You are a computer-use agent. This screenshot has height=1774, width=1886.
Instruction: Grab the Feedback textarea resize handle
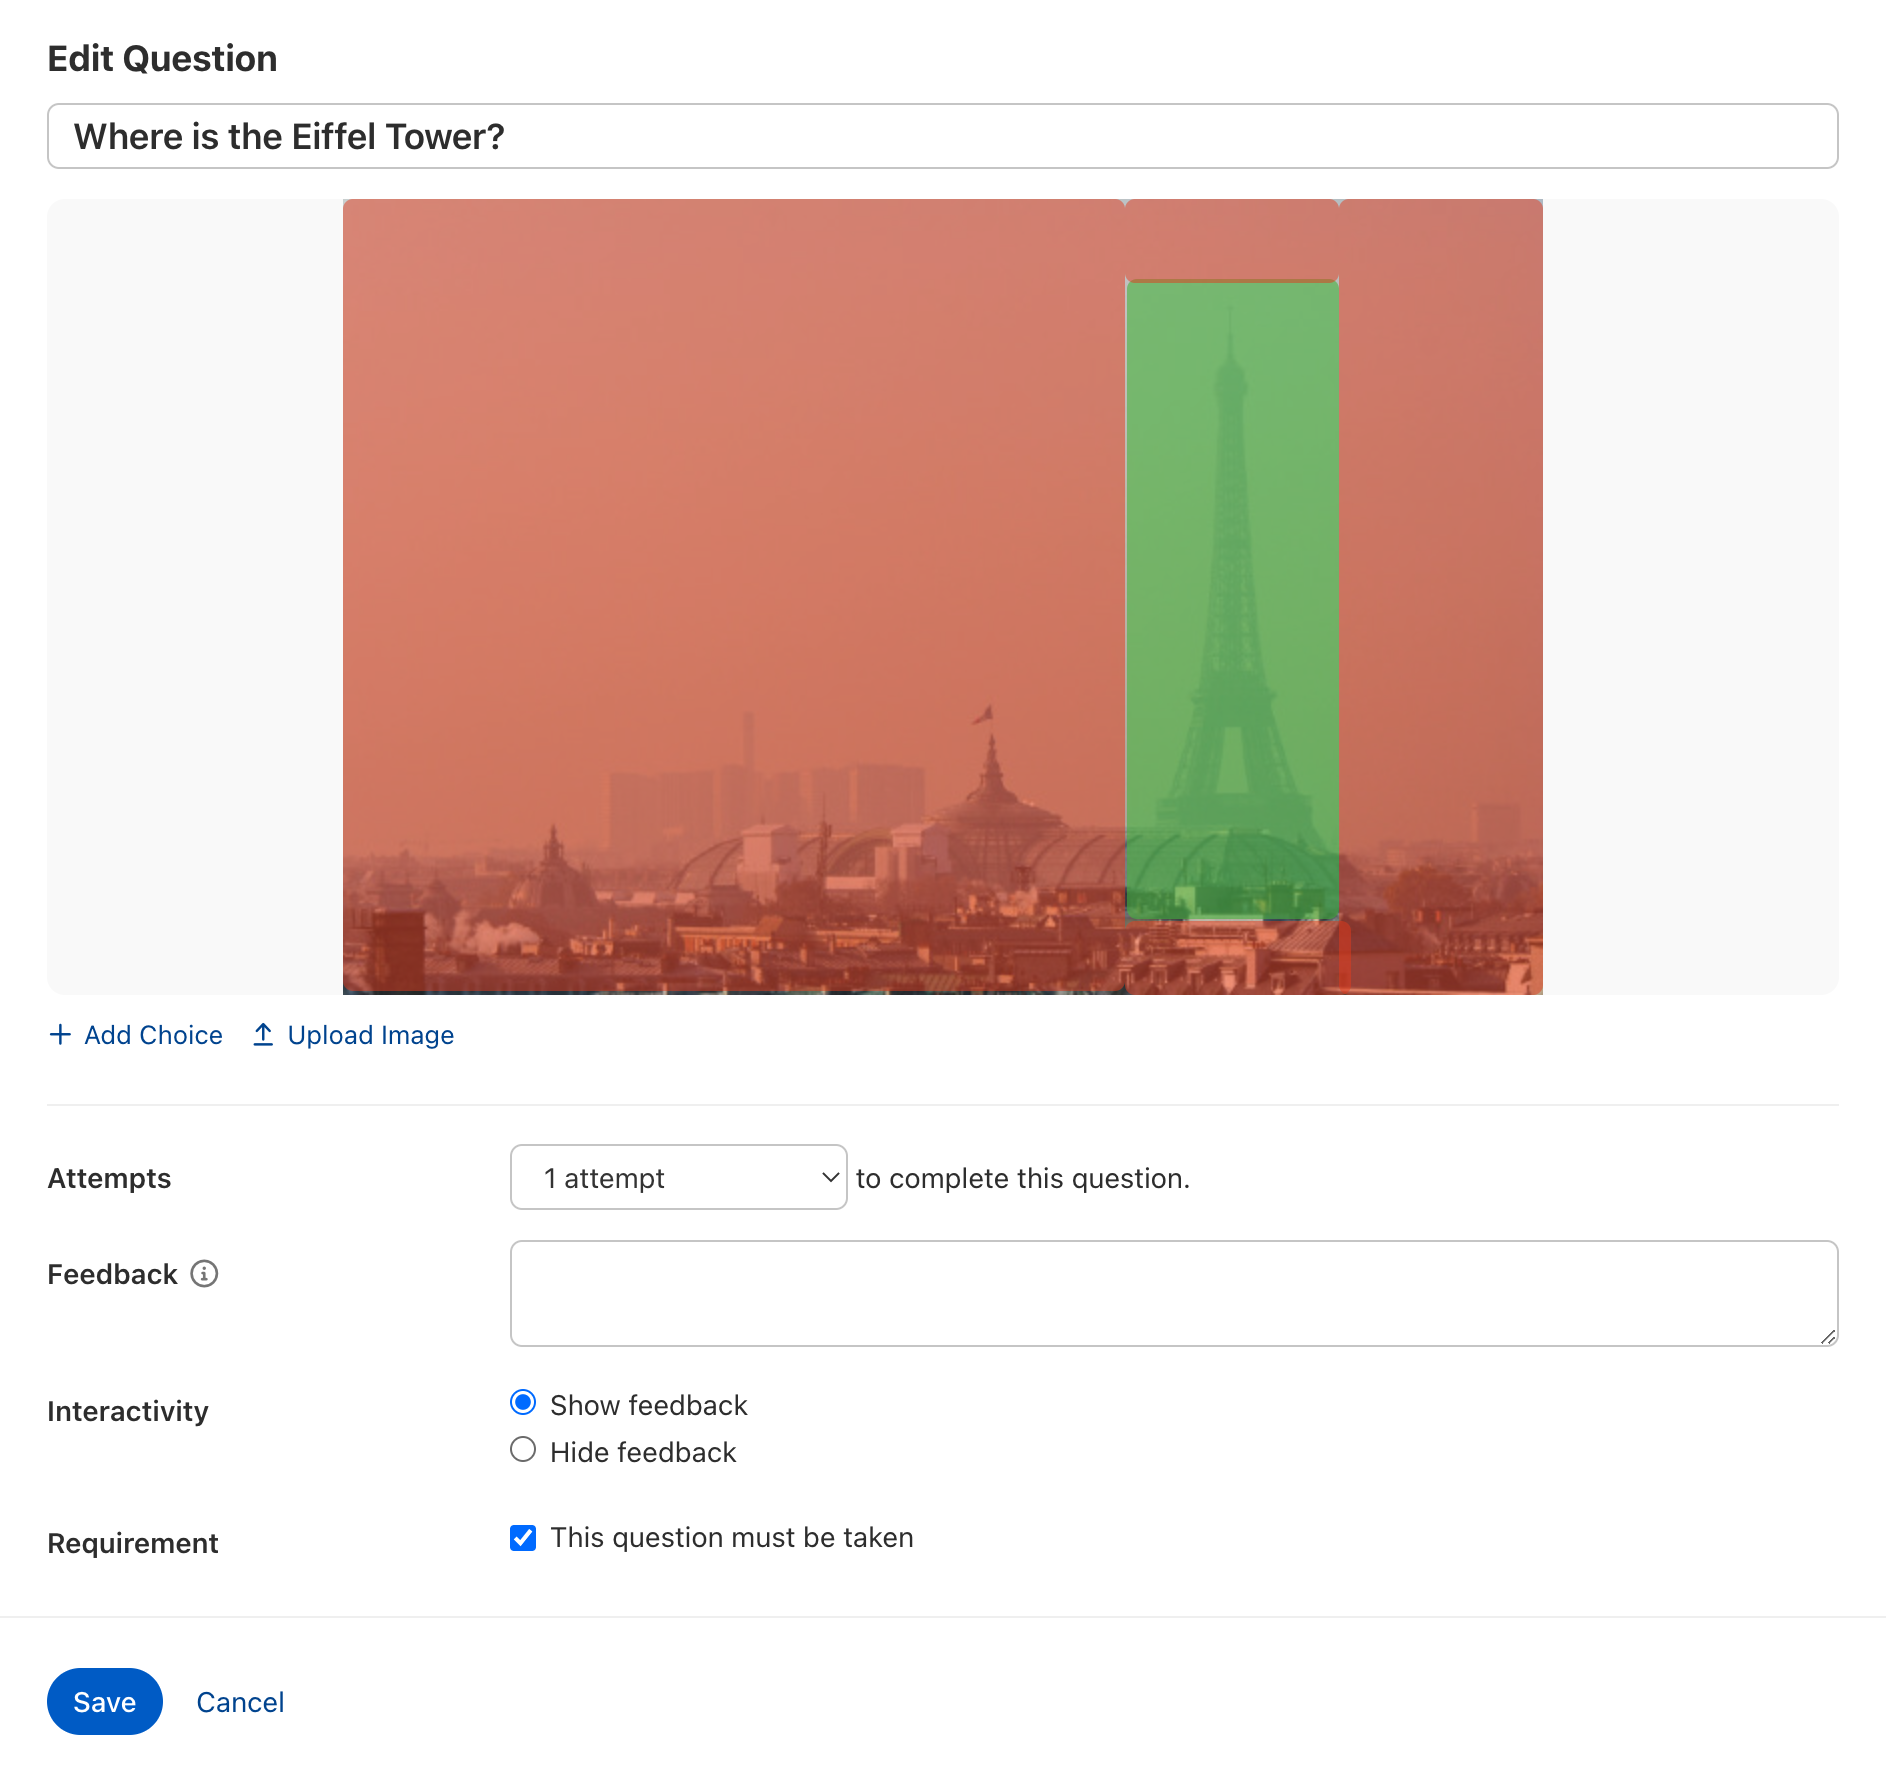pyautogui.click(x=1828, y=1336)
